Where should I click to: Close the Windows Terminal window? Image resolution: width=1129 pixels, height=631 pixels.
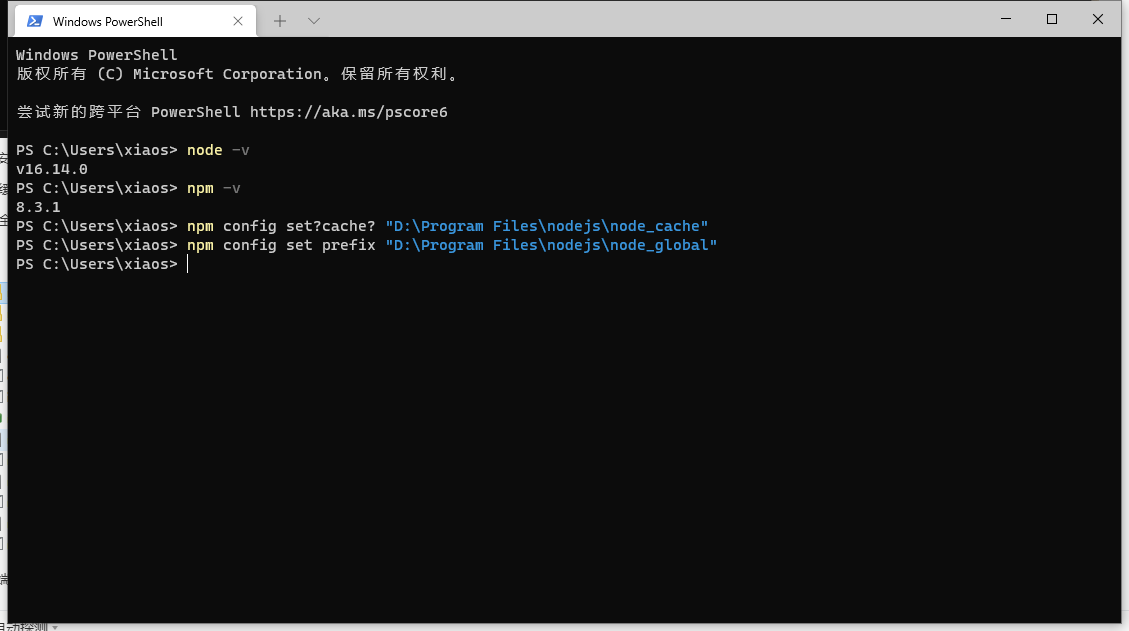1098,19
